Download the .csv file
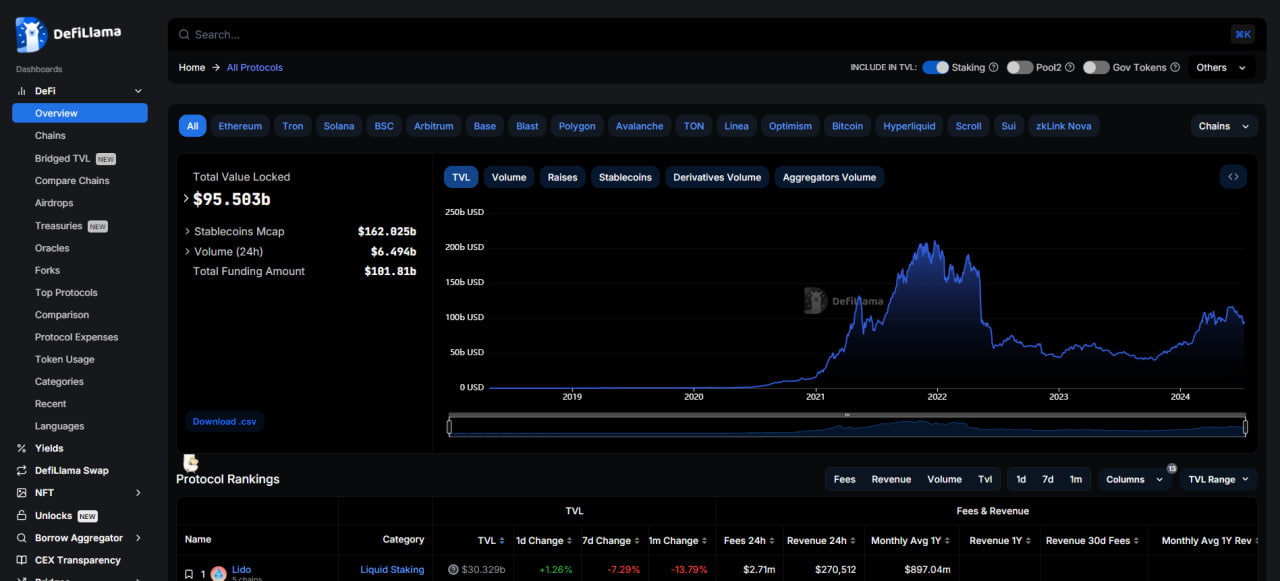The image size is (1280, 581). point(225,421)
